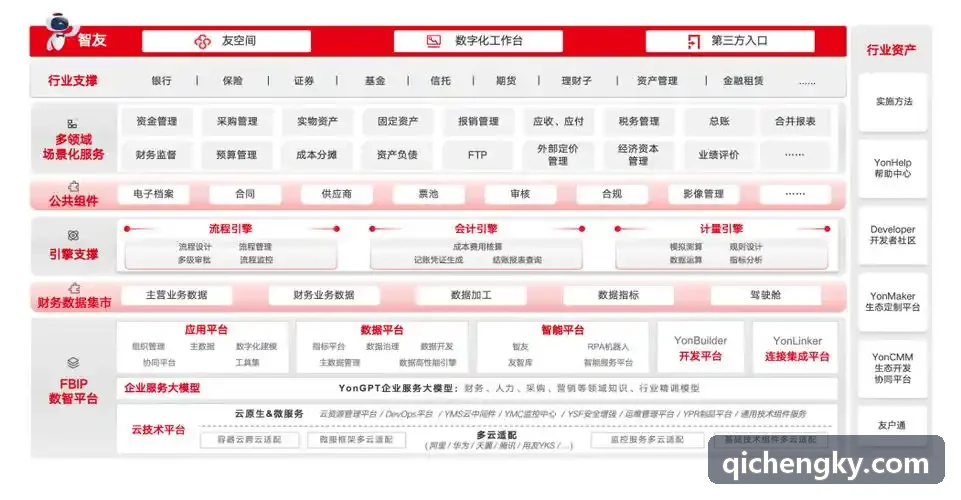Select 保险 in industry support row

tap(232, 80)
